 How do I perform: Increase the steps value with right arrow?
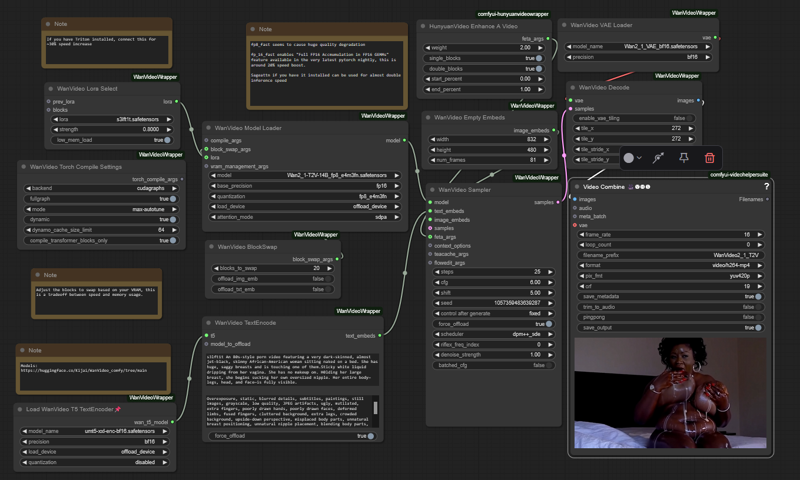[x=549, y=271]
